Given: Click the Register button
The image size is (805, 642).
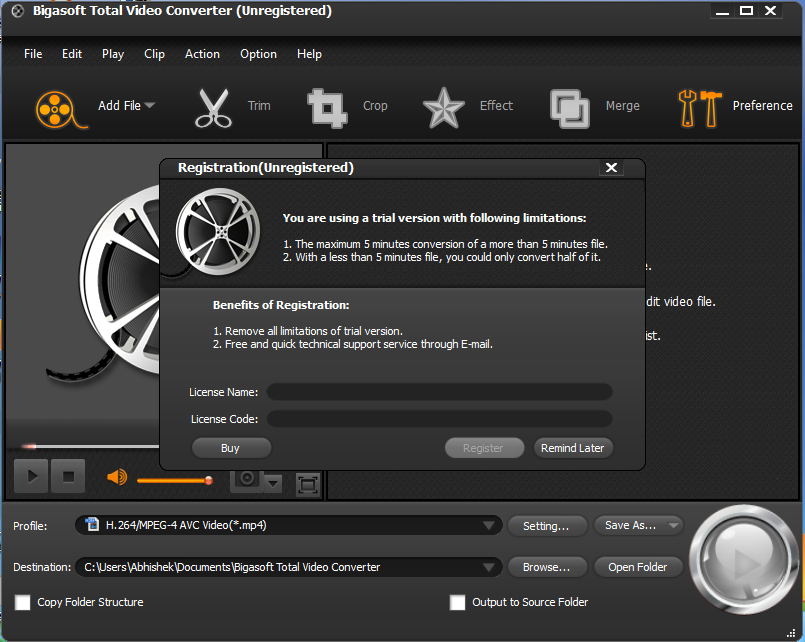Looking at the screenshot, I should [x=484, y=448].
